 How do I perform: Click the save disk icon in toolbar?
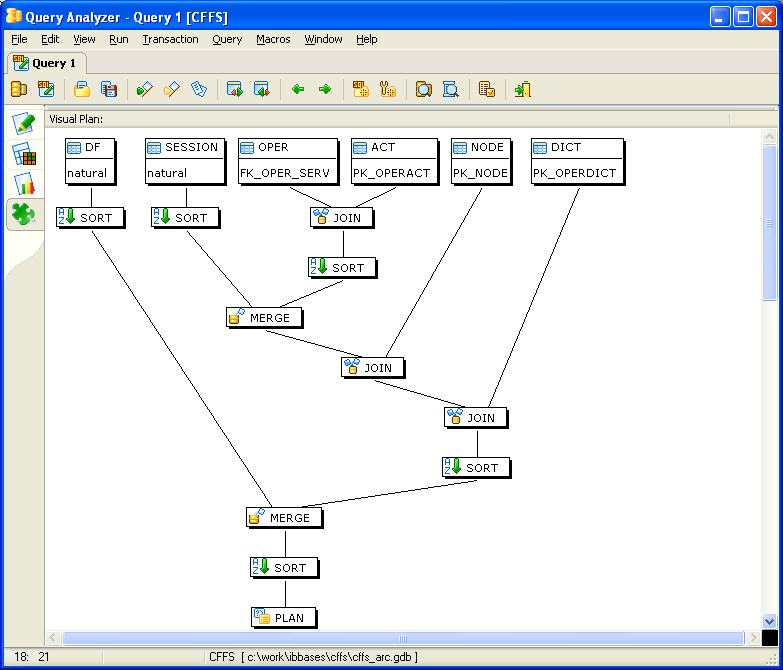pyautogui.click(x=109, y=90)
